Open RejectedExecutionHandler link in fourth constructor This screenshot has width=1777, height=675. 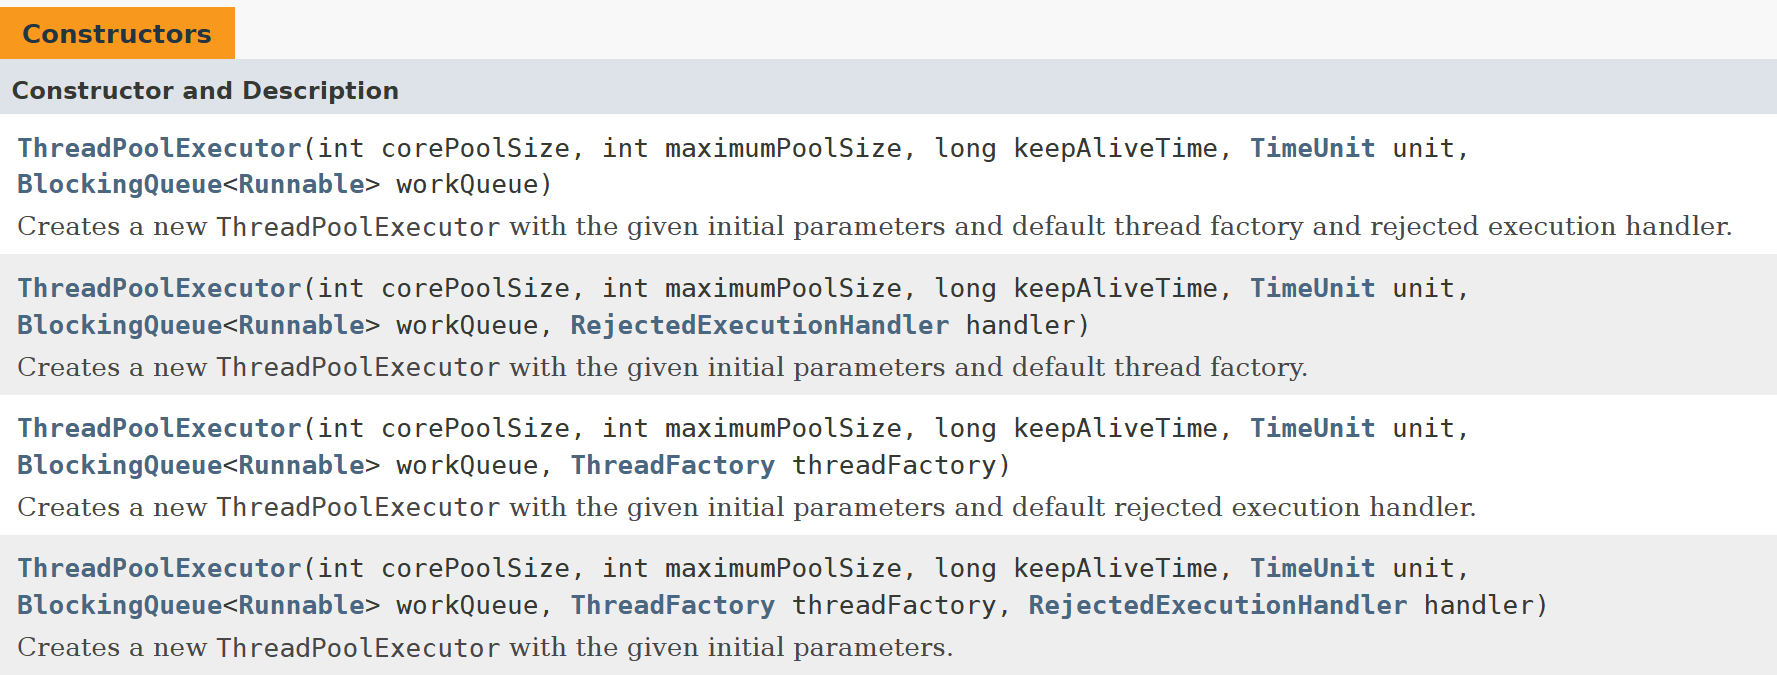[1218, 605]
